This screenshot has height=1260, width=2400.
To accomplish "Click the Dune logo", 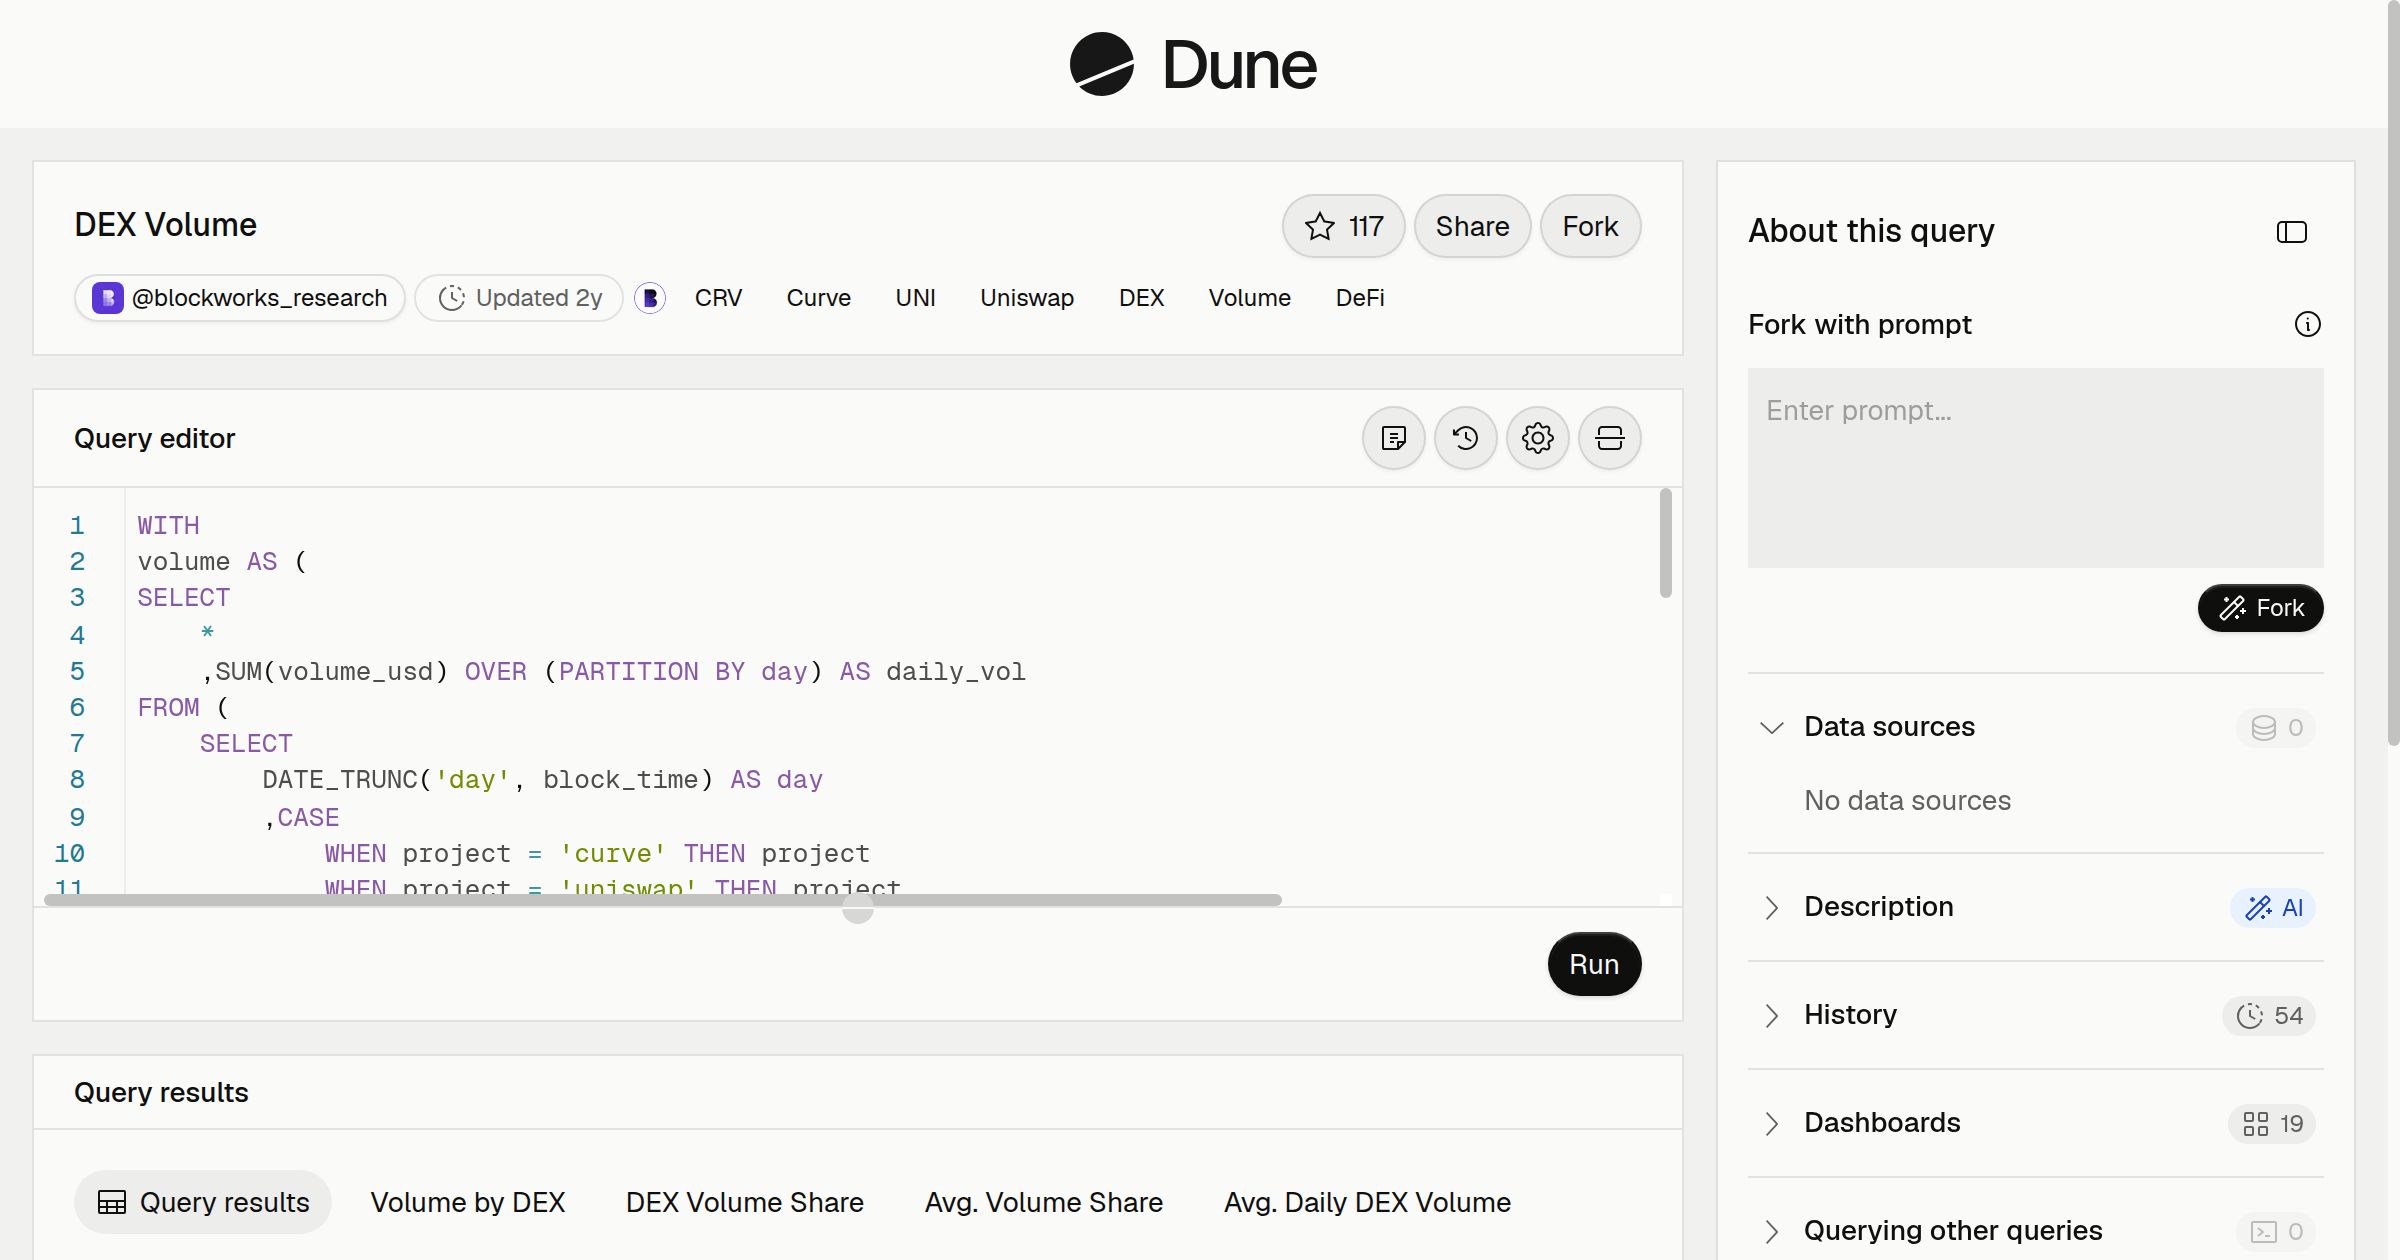I will coord(1193,65).
